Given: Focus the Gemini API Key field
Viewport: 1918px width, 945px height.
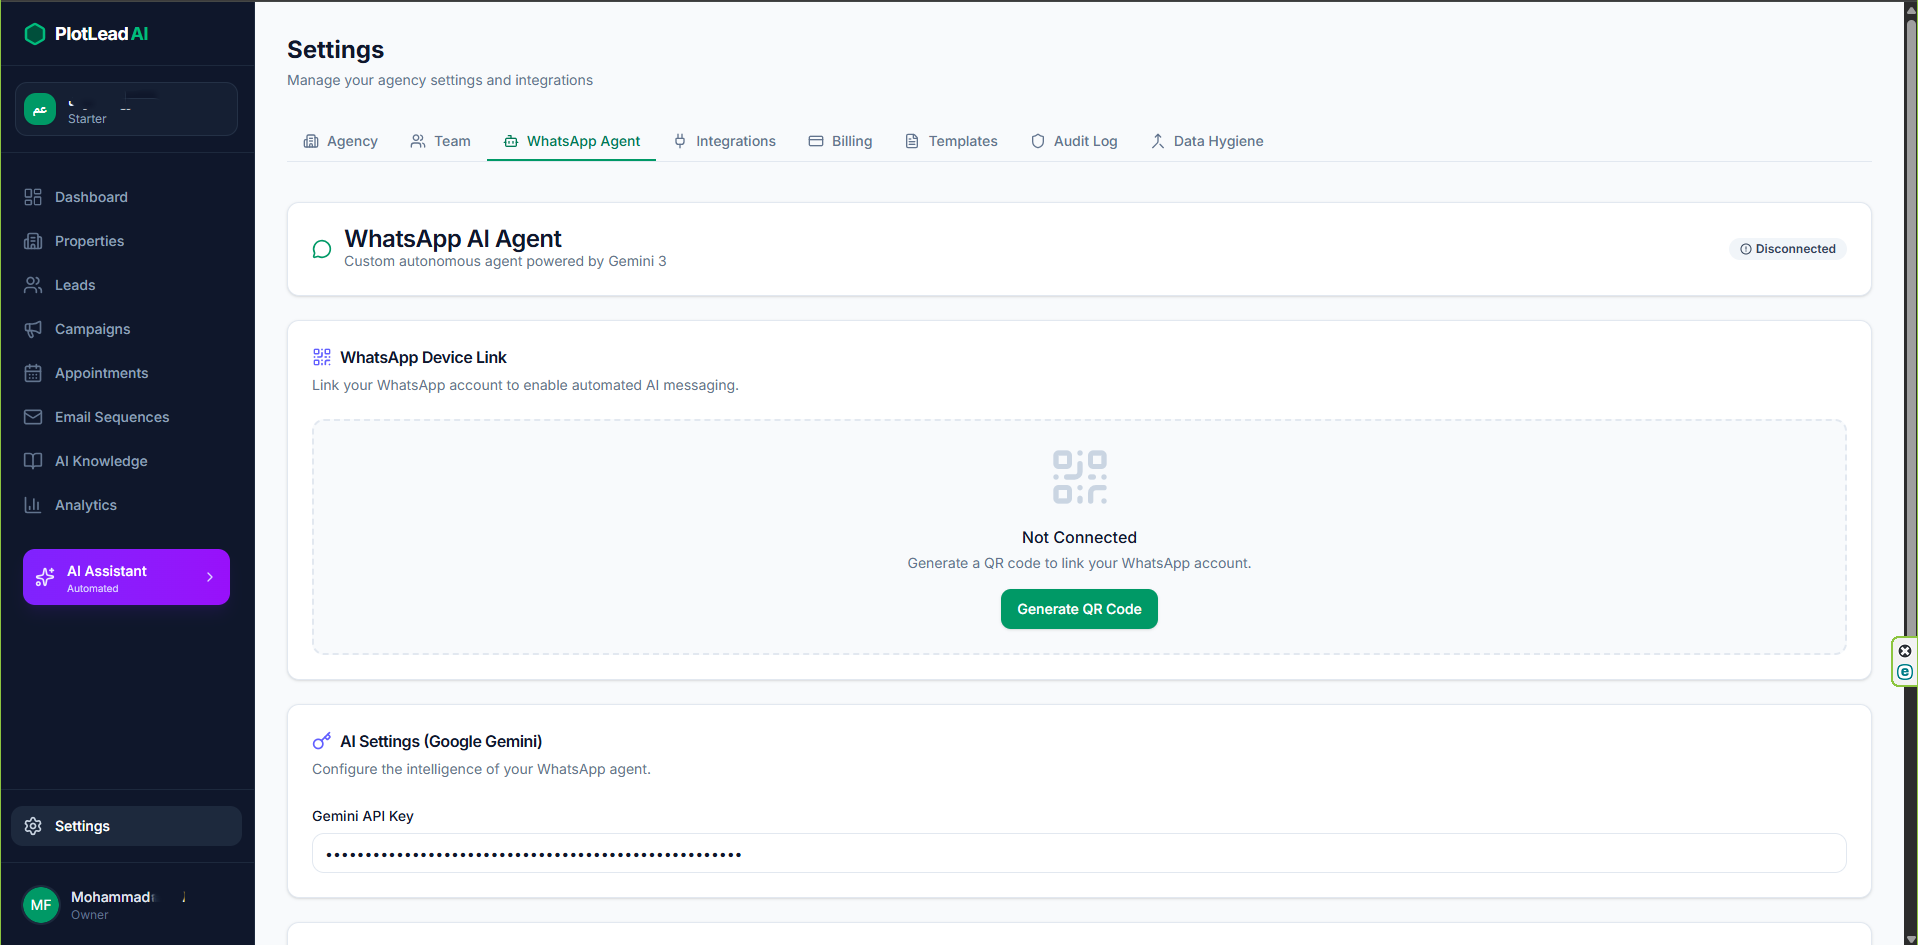Looking at the screenshot, I should pos(1079,853).
